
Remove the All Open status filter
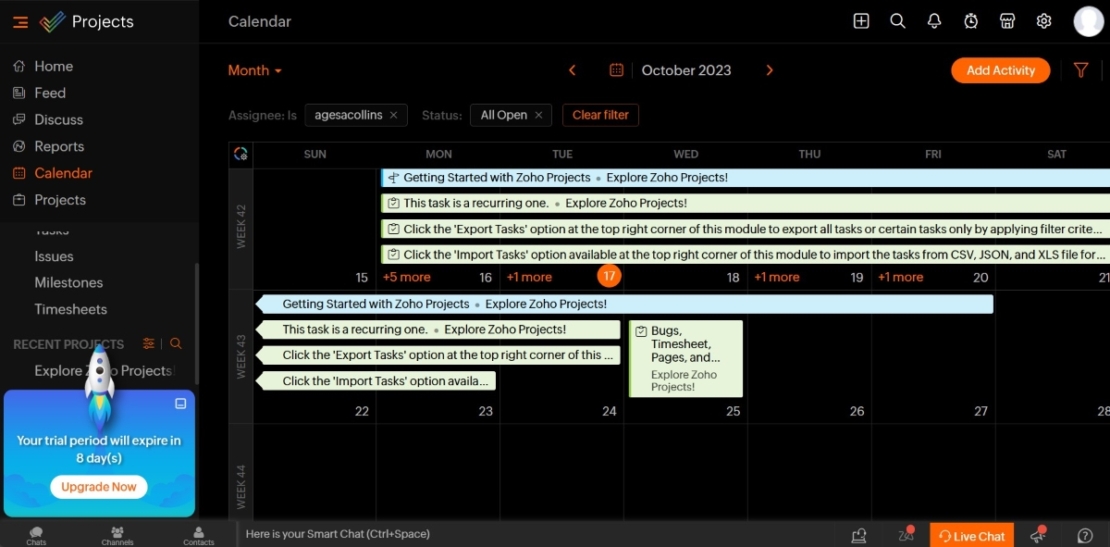[x=538, y=115]
